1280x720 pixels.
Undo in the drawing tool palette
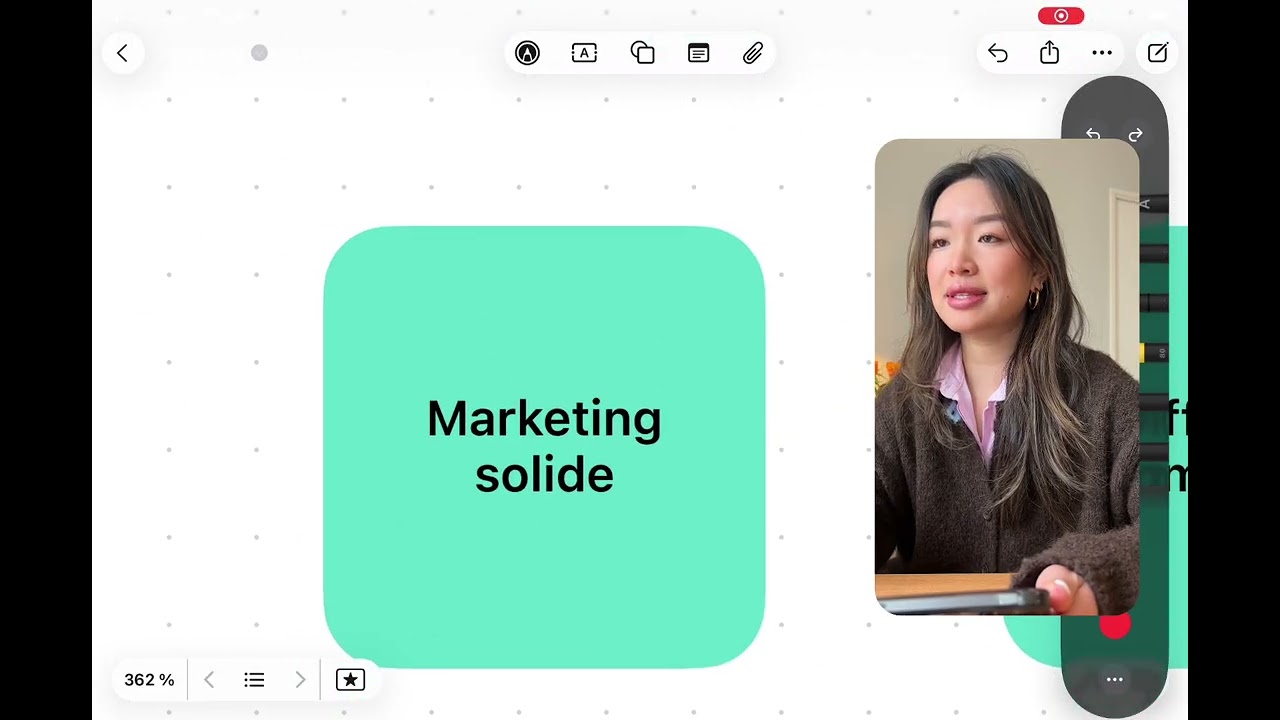click(x=1093, y=135)
